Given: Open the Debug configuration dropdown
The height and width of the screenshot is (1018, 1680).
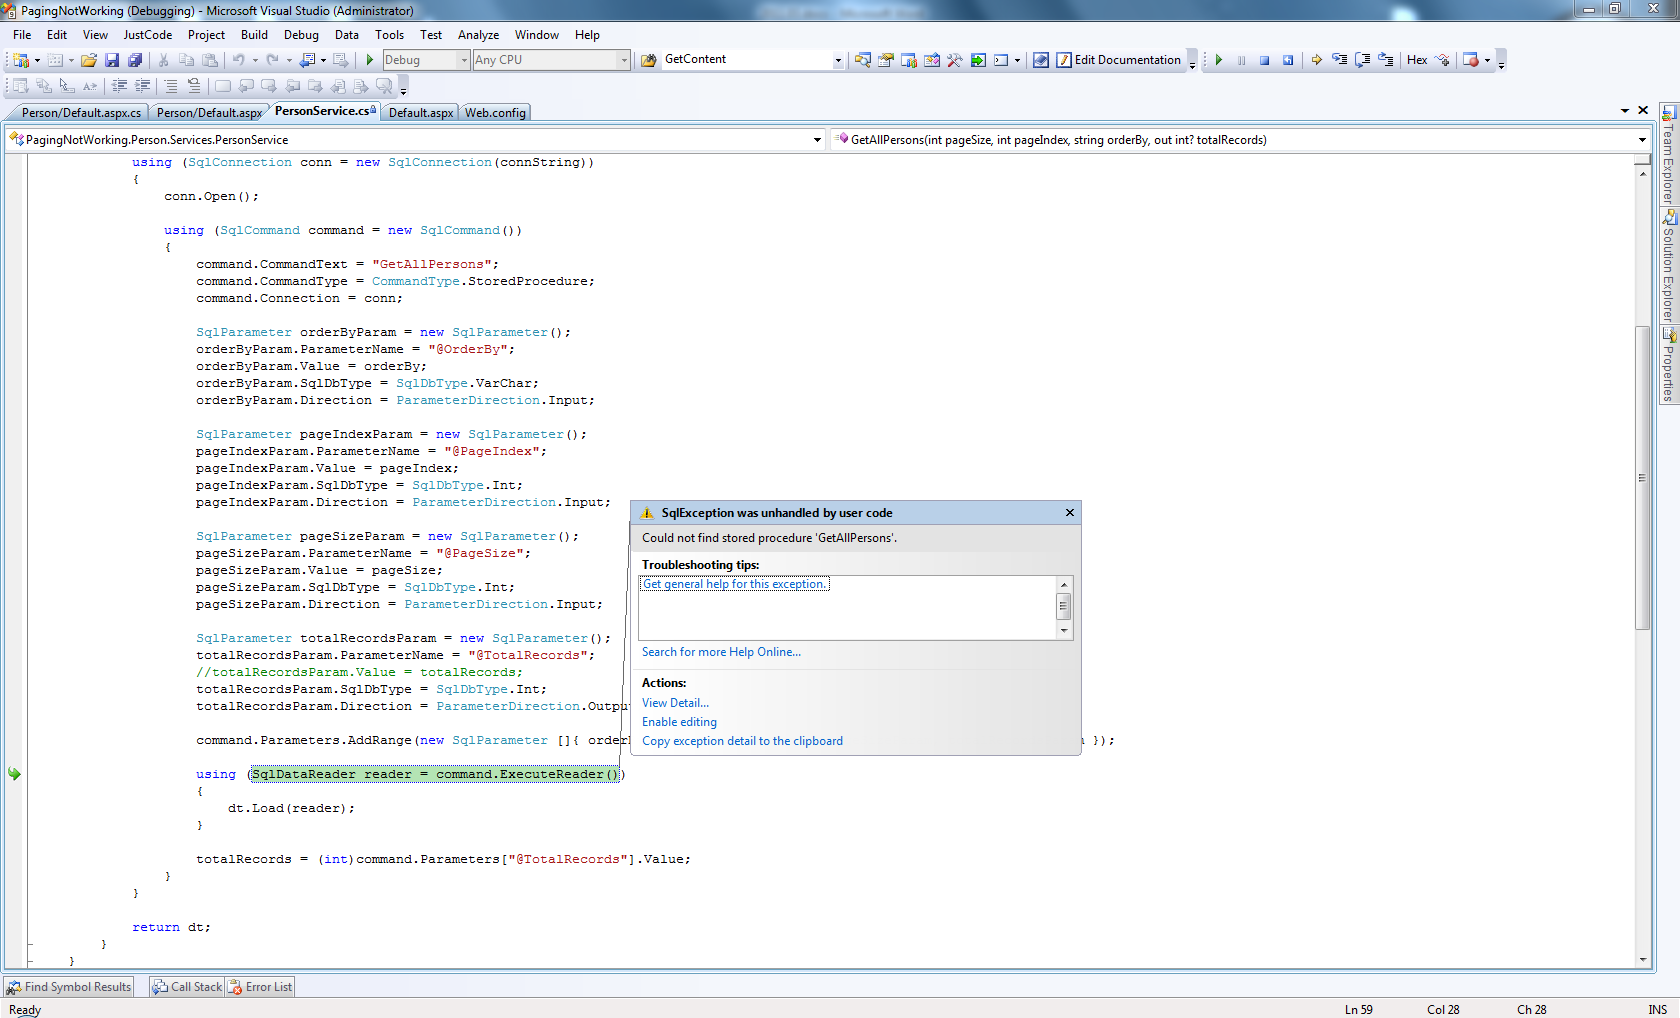Looking at the screenshot, I should (463, 60).
